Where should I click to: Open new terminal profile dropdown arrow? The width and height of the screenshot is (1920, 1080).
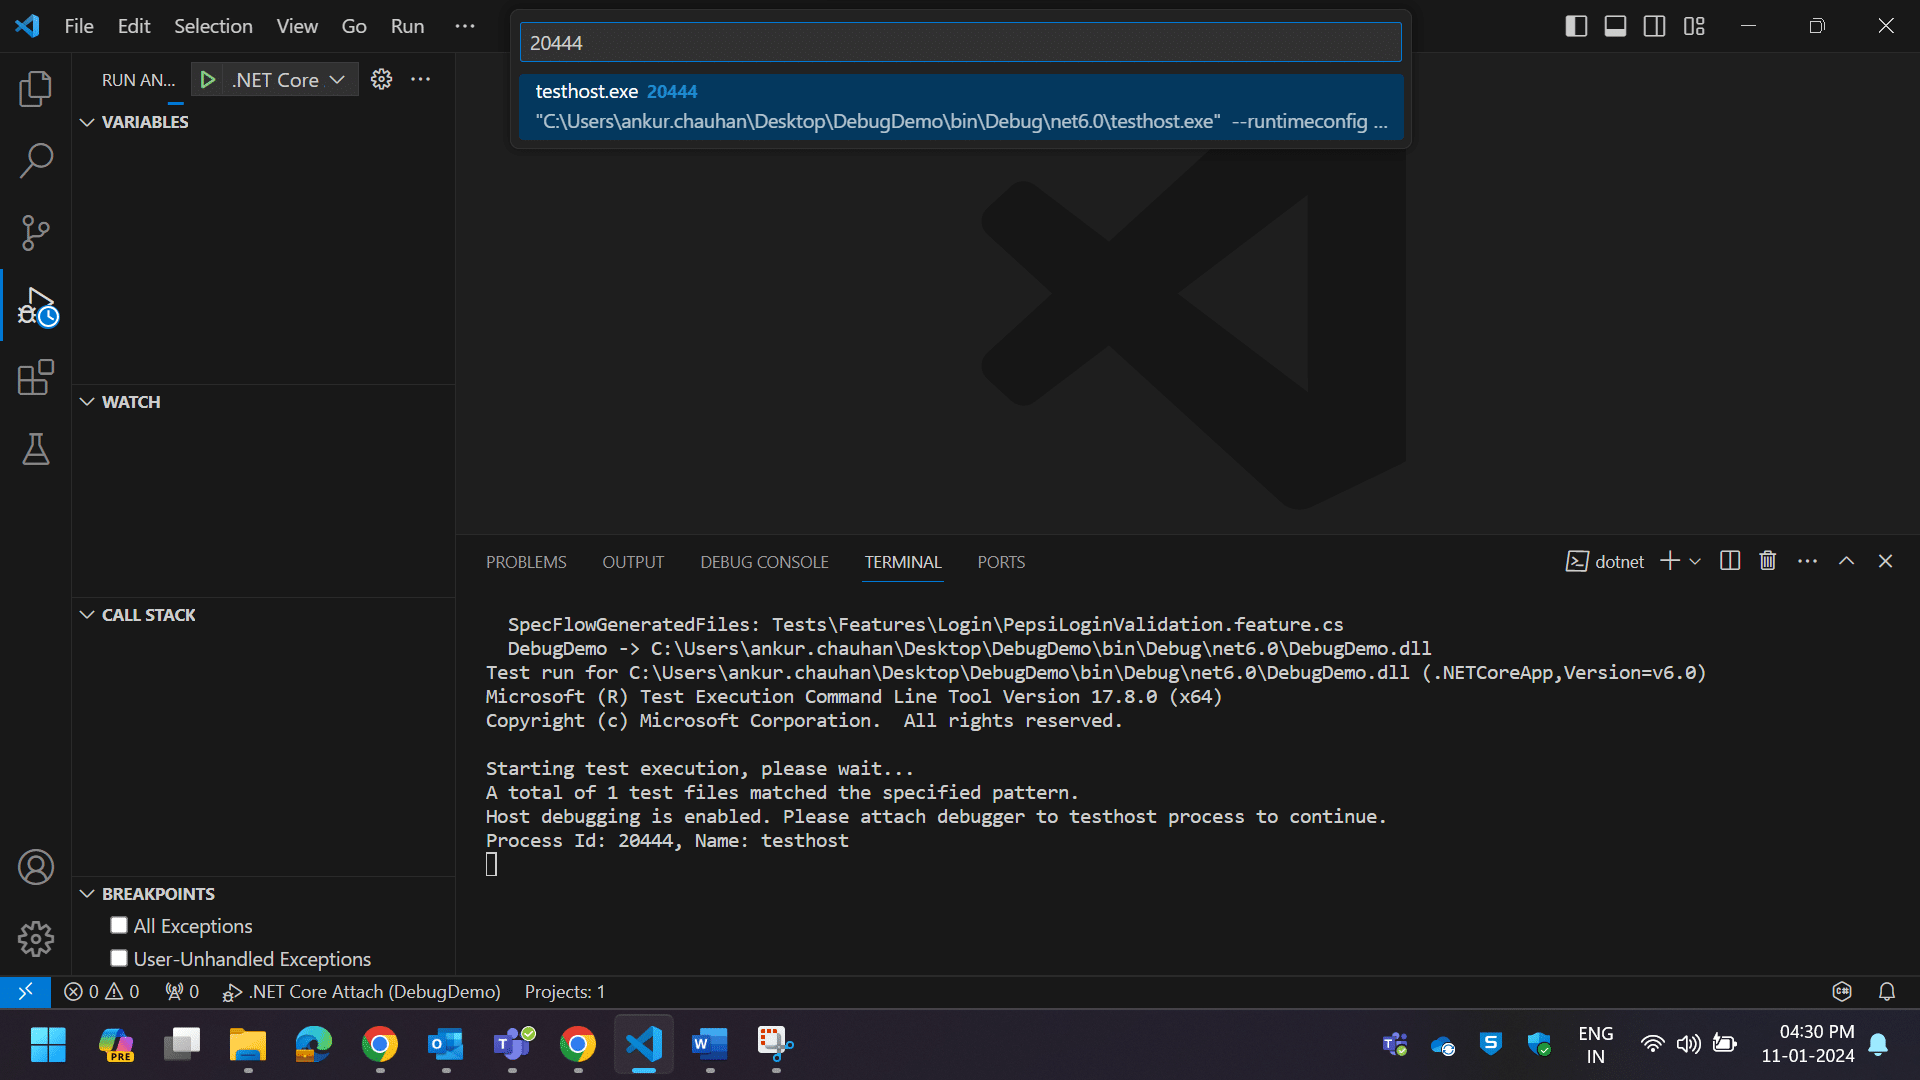pyautogui.click(x=1695, y=562)
